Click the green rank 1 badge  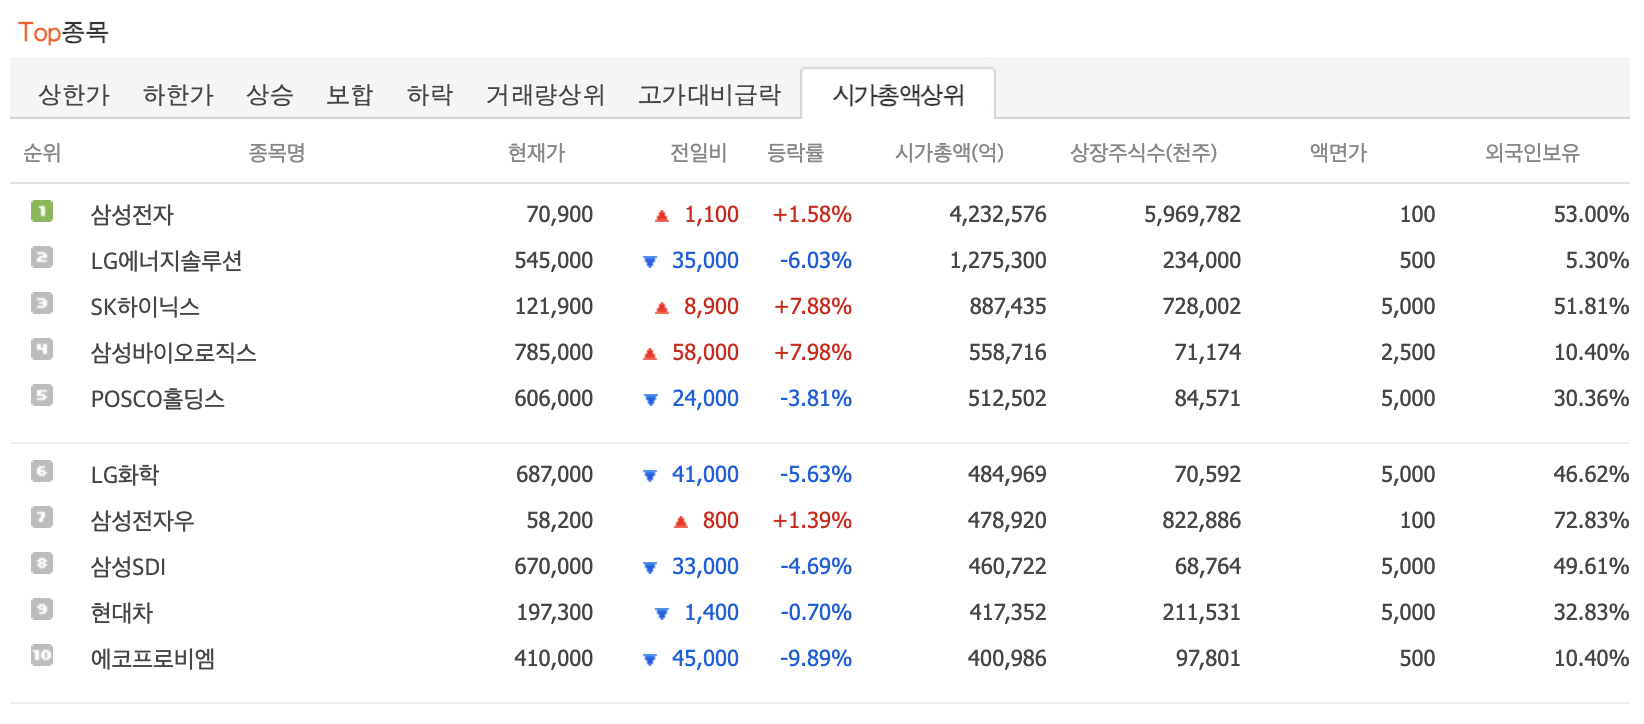click(41, 211)
